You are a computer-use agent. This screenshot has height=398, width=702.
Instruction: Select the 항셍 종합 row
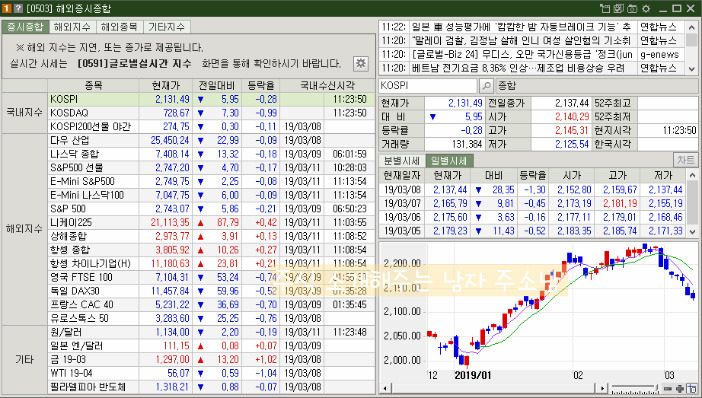pos(211,250)
